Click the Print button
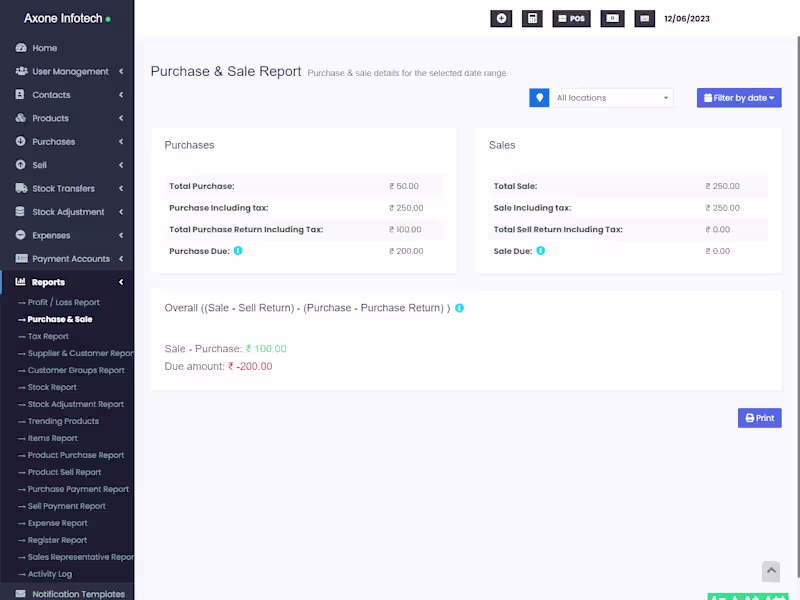 pos(759,418)
